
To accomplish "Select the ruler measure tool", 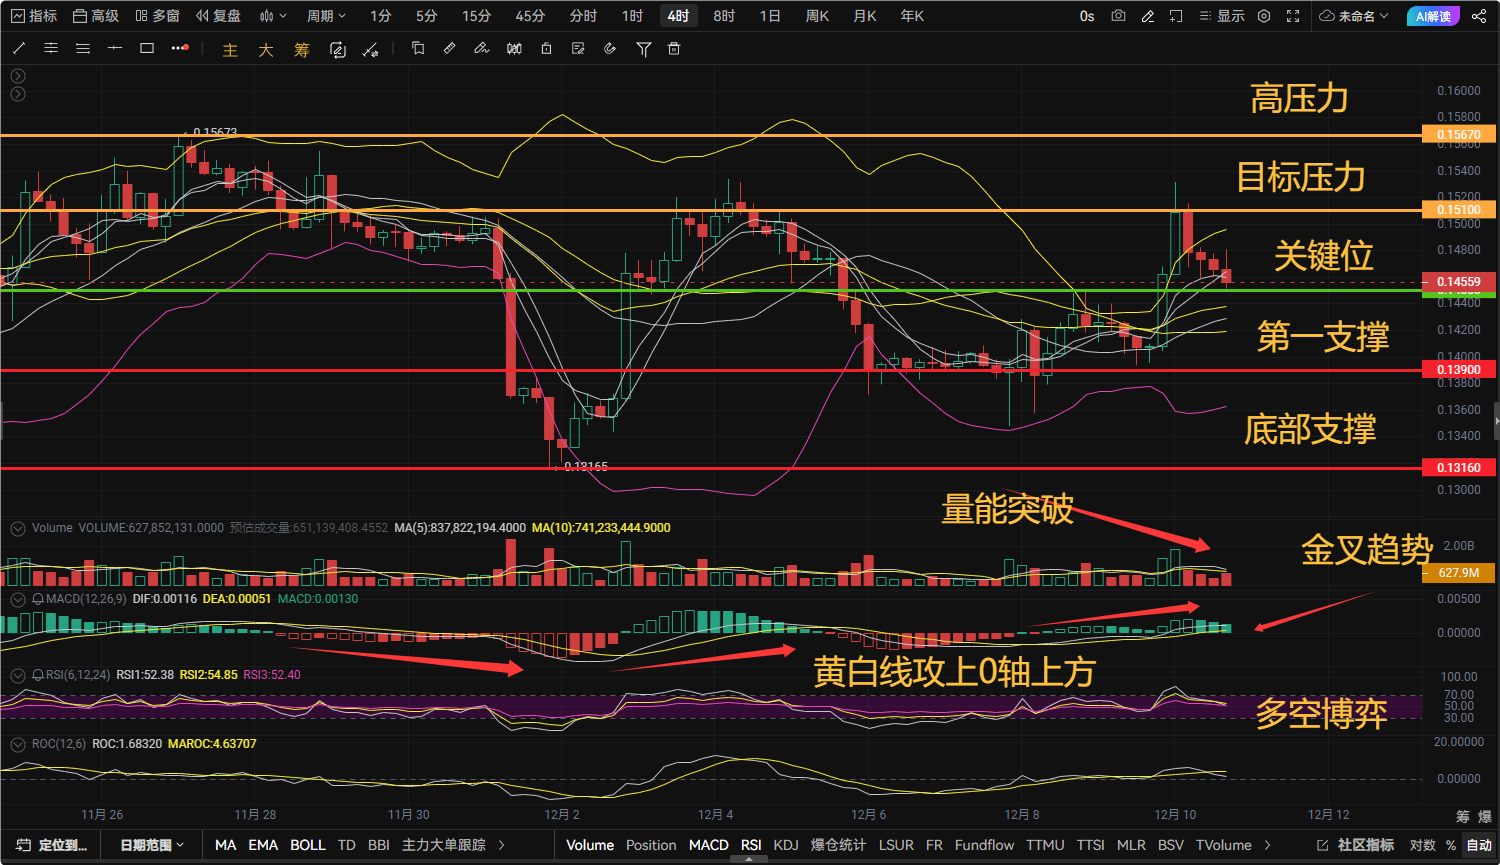I will click(x=450, y=48).
